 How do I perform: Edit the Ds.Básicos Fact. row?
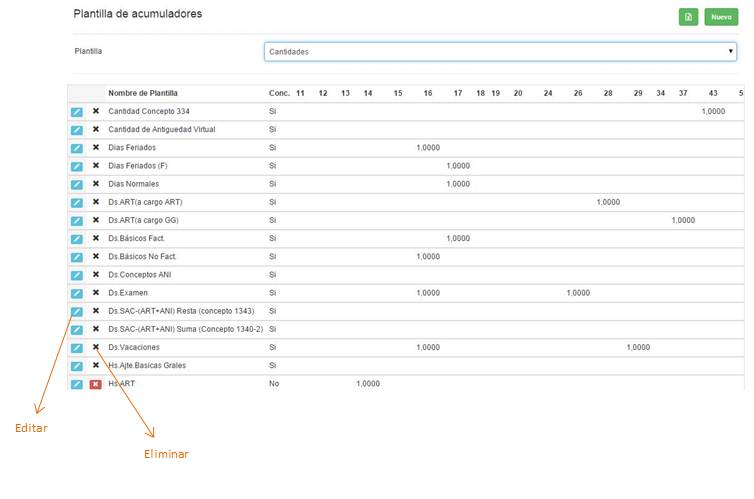77,239
